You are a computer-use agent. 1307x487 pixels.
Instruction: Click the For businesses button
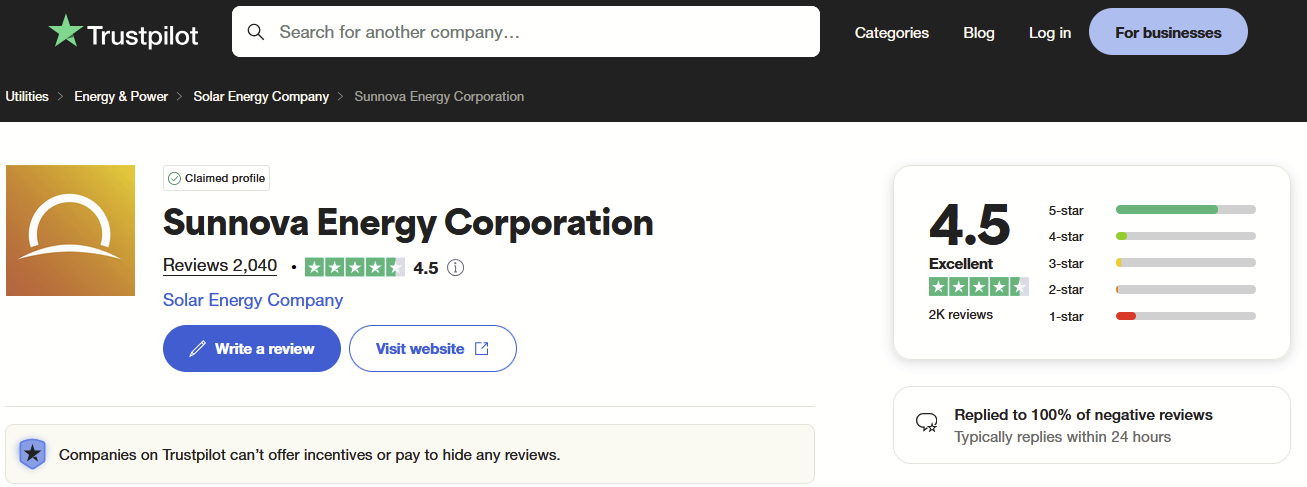[1167, 33]
